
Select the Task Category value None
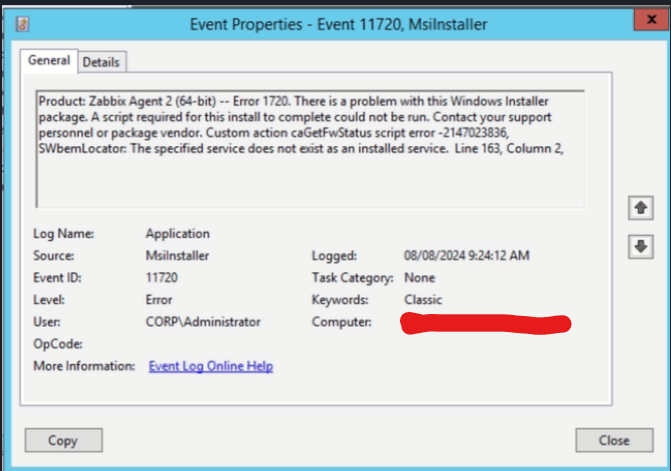point(419,278)
